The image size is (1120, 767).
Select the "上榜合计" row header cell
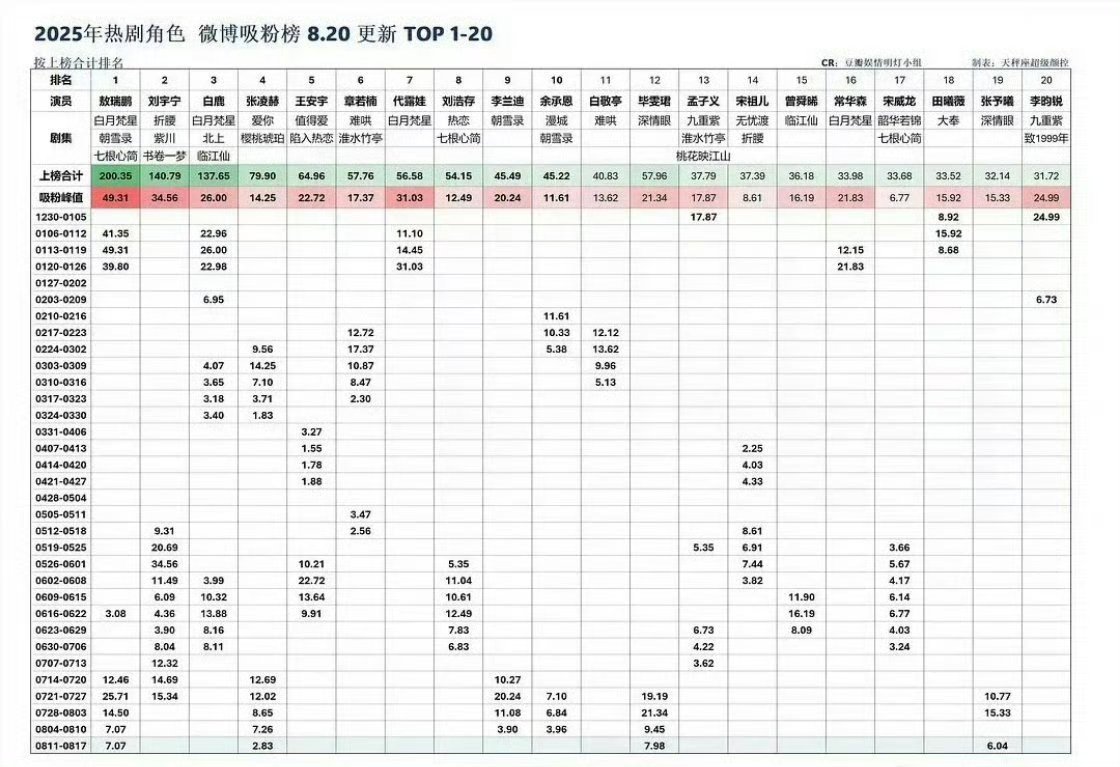point(61,176)
